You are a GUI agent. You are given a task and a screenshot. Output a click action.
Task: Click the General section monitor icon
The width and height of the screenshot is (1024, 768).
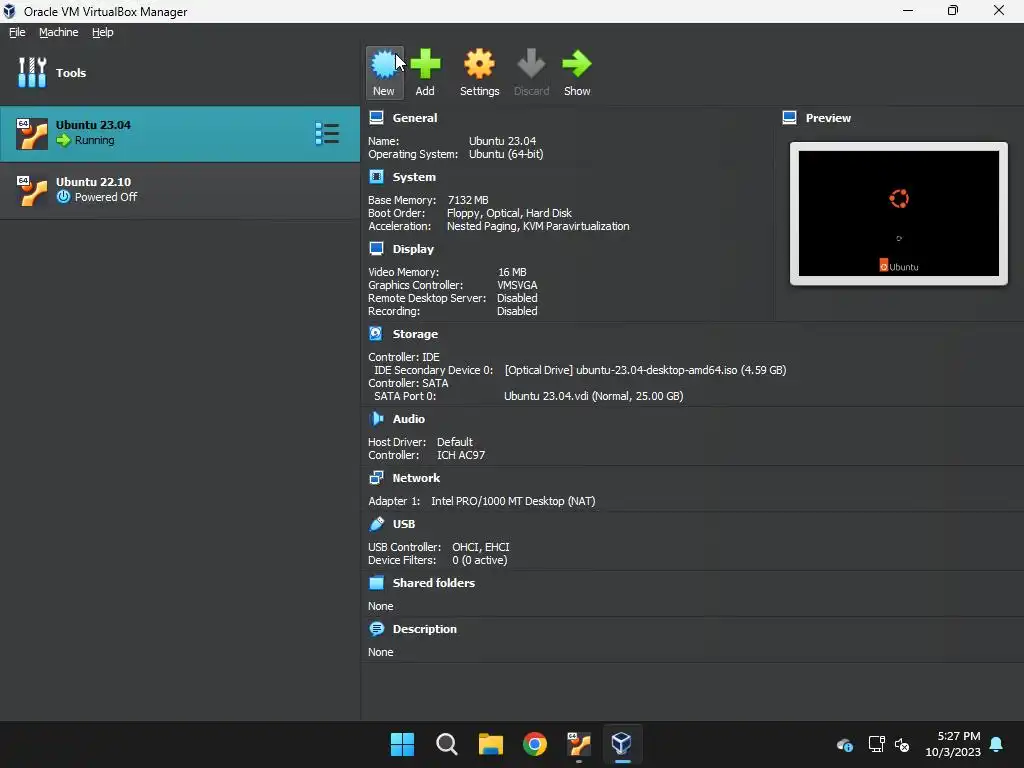pyautogui.click(x=376, y=118)
